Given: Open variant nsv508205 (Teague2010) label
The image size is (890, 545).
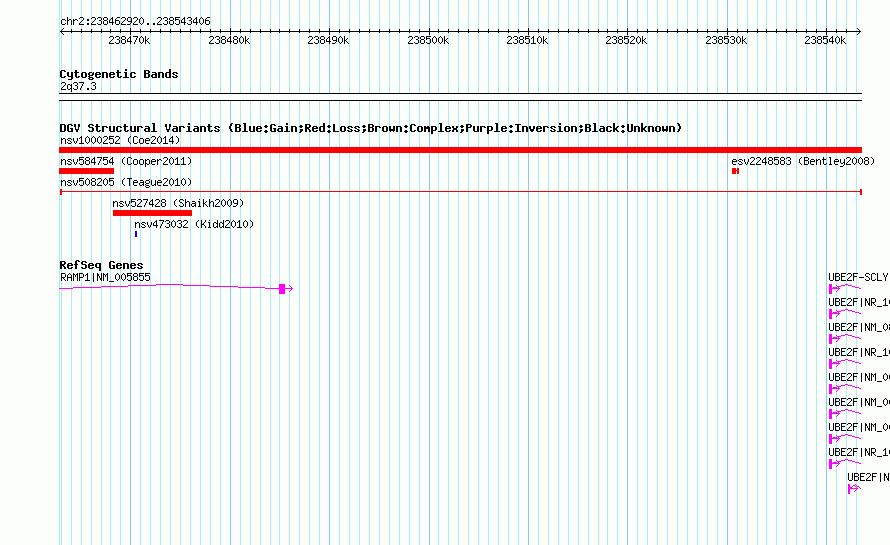Looking at the screenshot, I should [126, 182].
